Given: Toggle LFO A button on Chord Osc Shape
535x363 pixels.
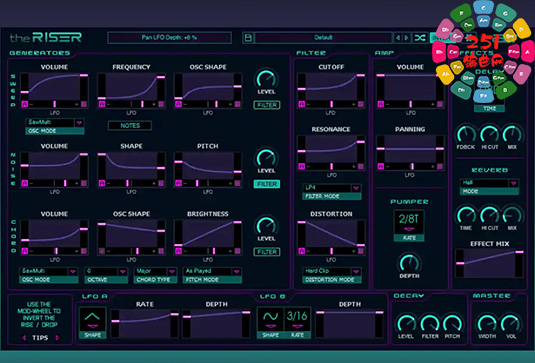Looking at the screenshot, I should click(x=102, y=251).
